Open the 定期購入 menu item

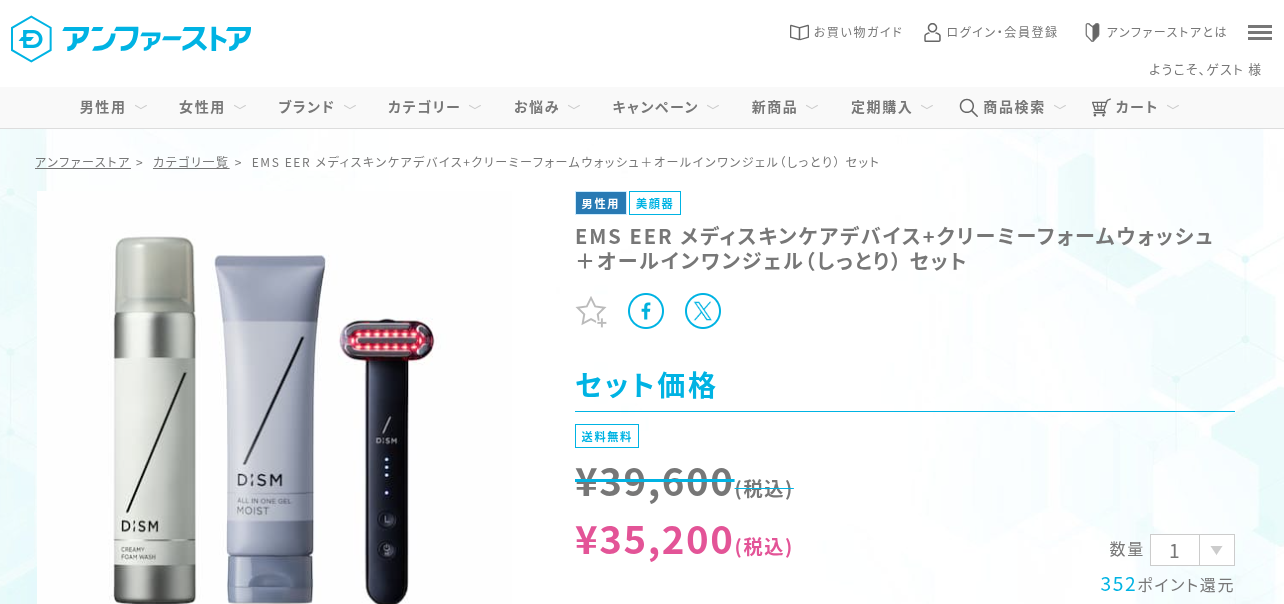pyautogui.click(x=892, y=107)
